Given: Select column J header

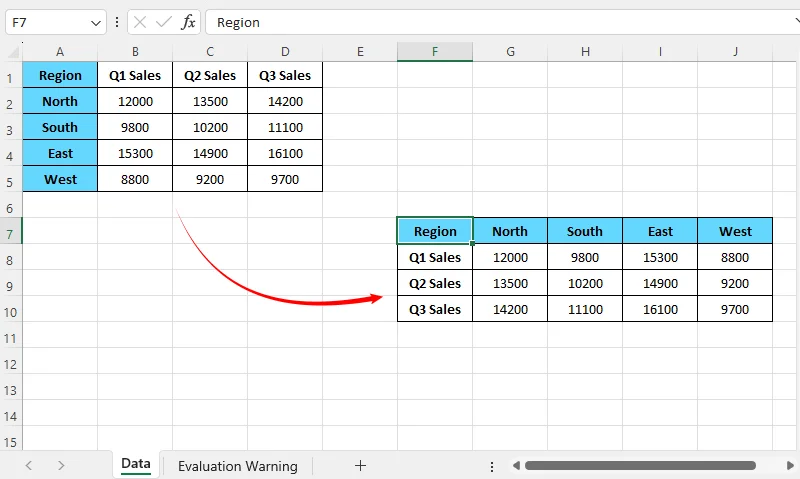Looking at the screenshot, I should [x=735, y=52].
